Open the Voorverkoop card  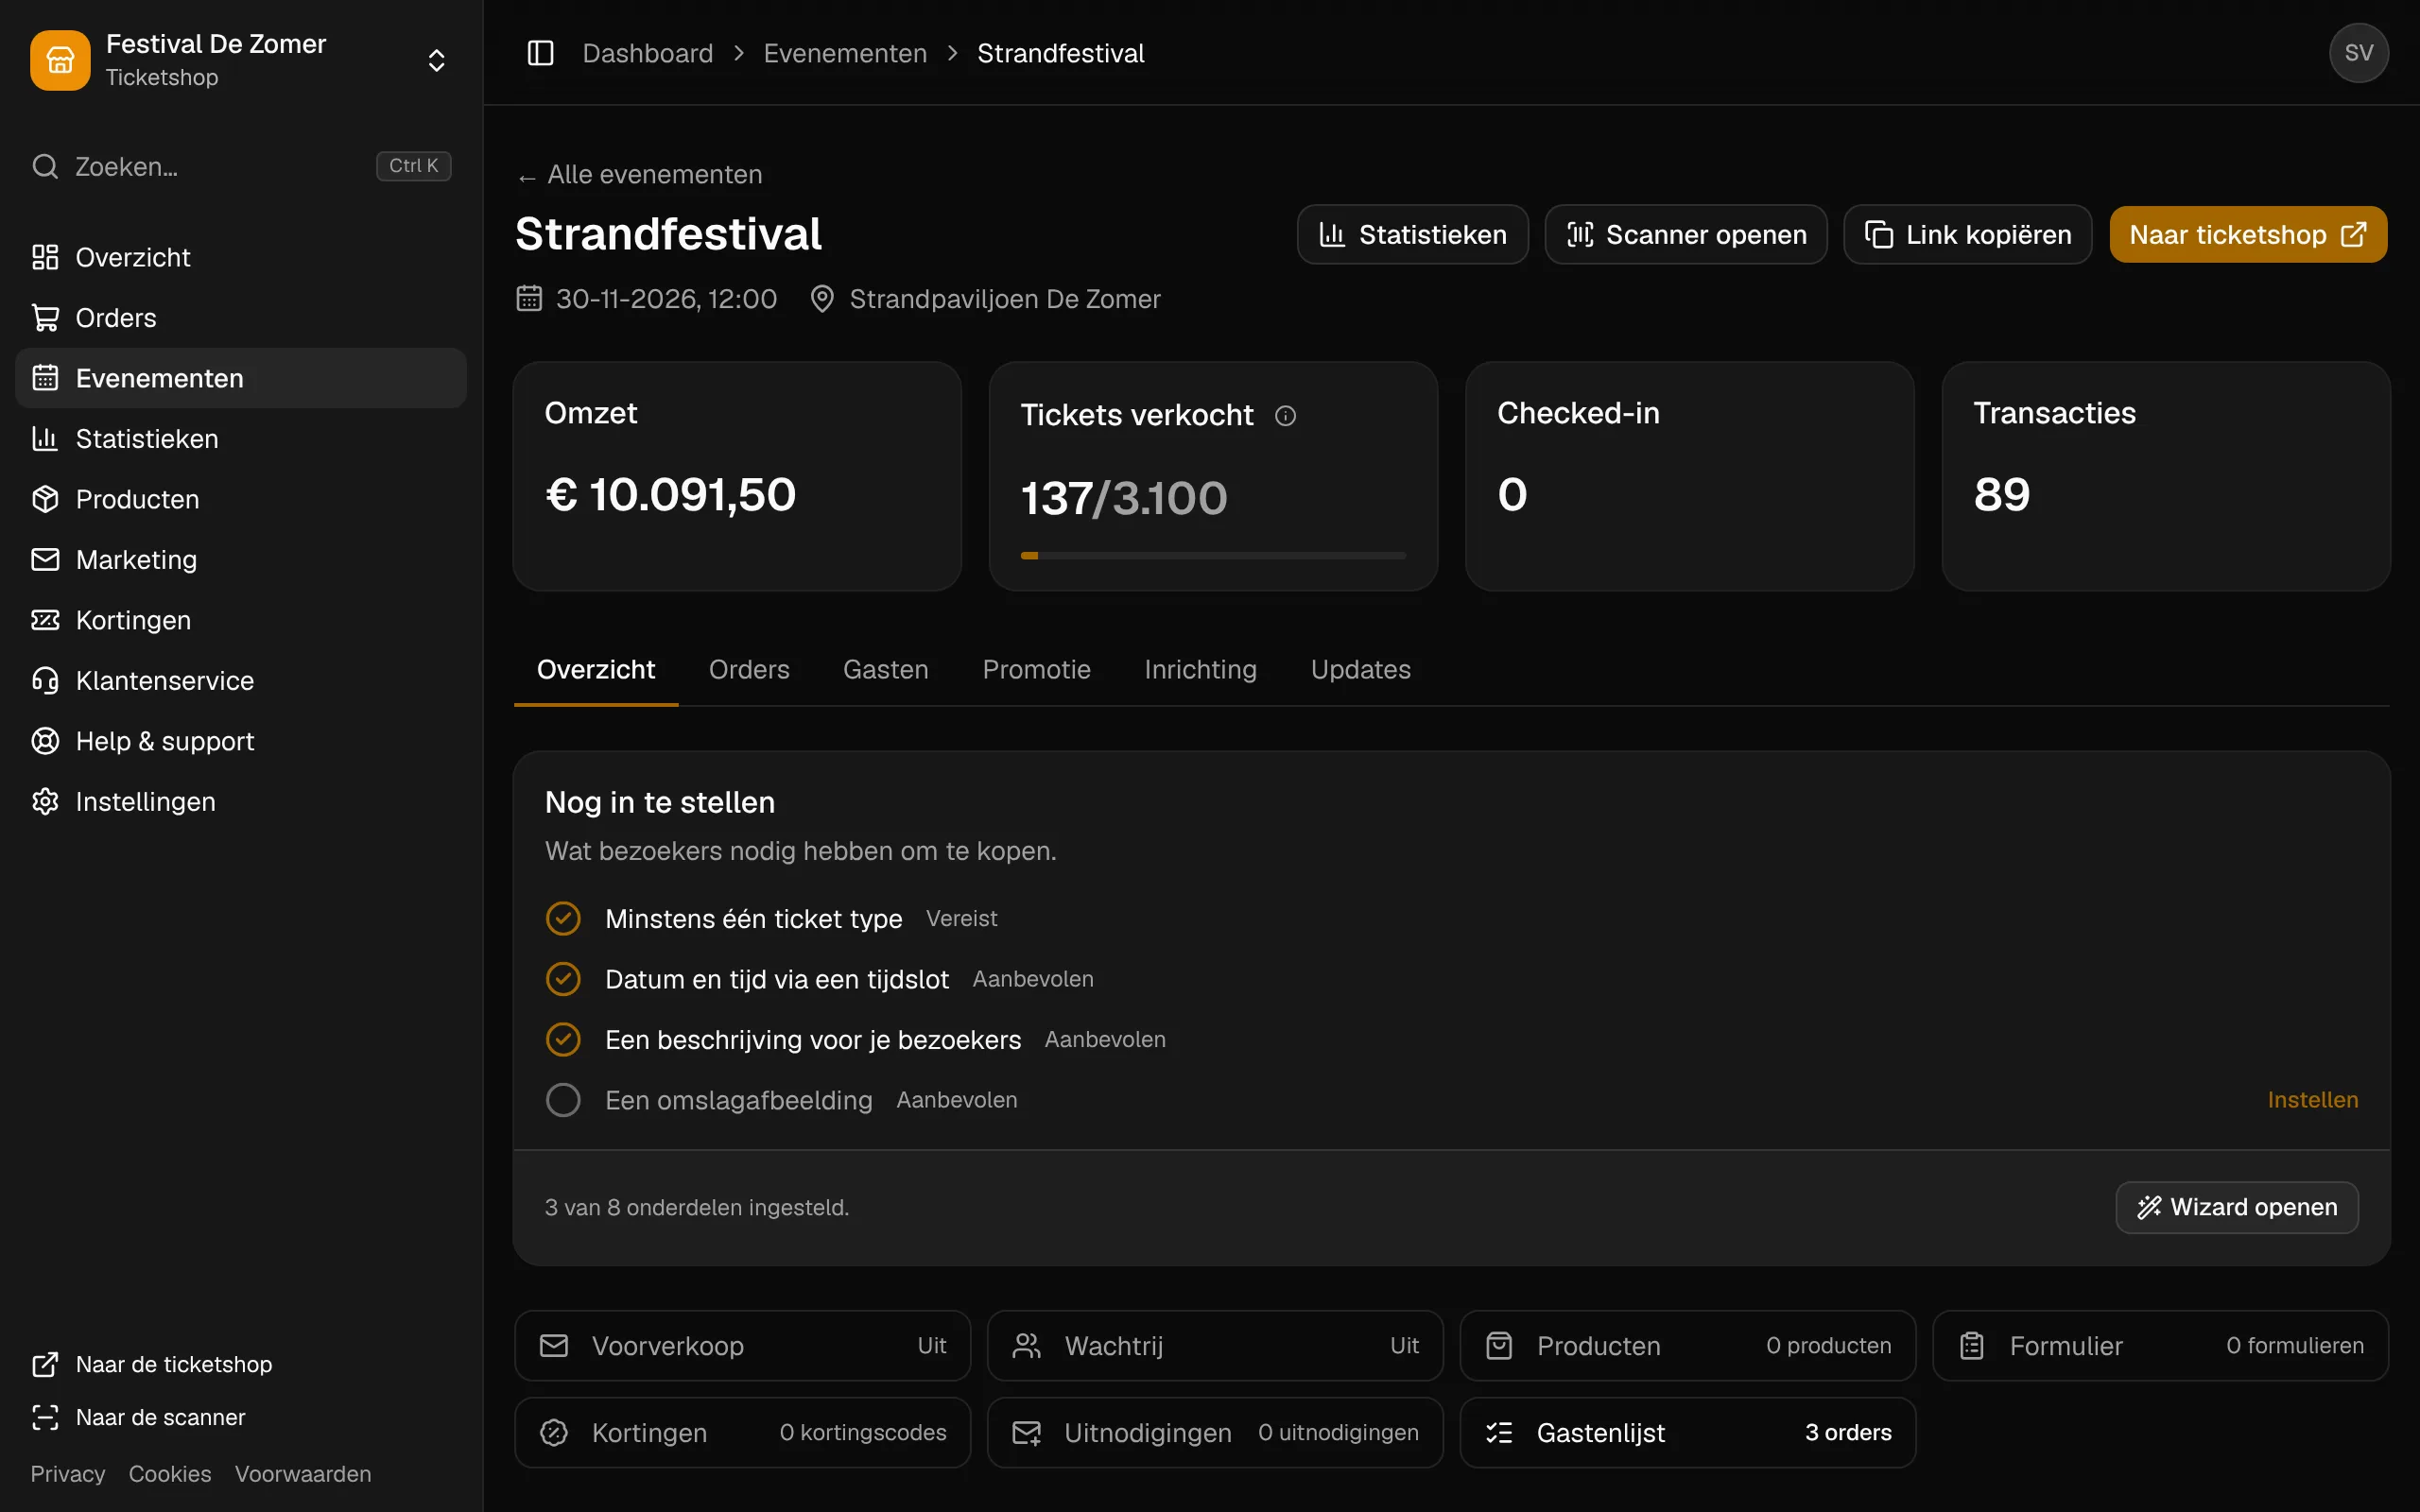coord(742,1346)
